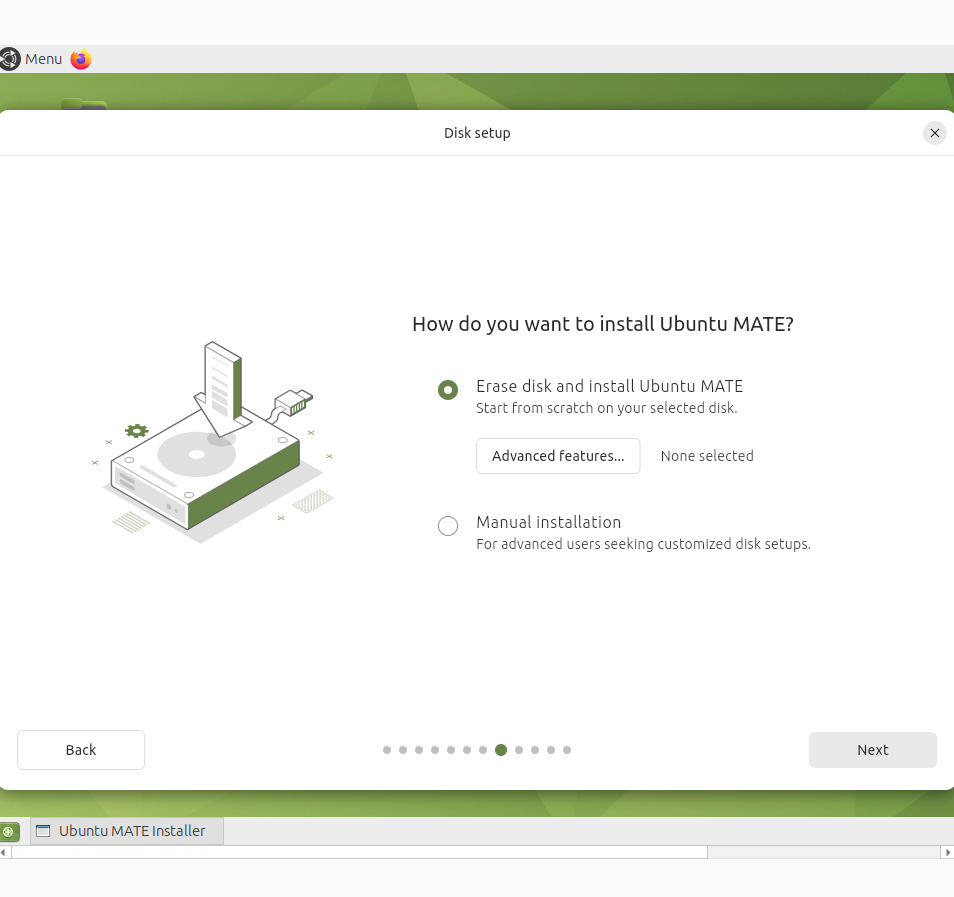Click 'How do you want to install Ubuntu MATE?' heading
This screenshot has height=897, width=954.
(x=603, y=324)
